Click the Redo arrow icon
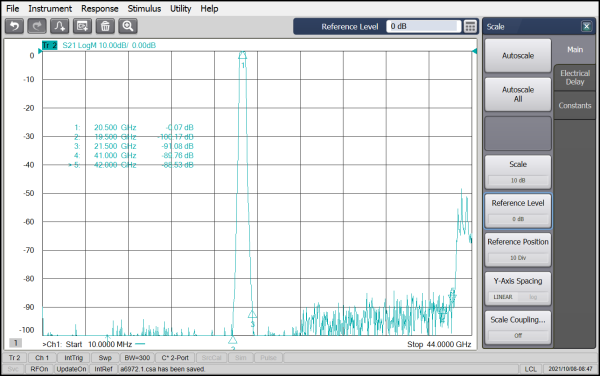This screenshot has height=376, width=600. click(x=37, y=26)
